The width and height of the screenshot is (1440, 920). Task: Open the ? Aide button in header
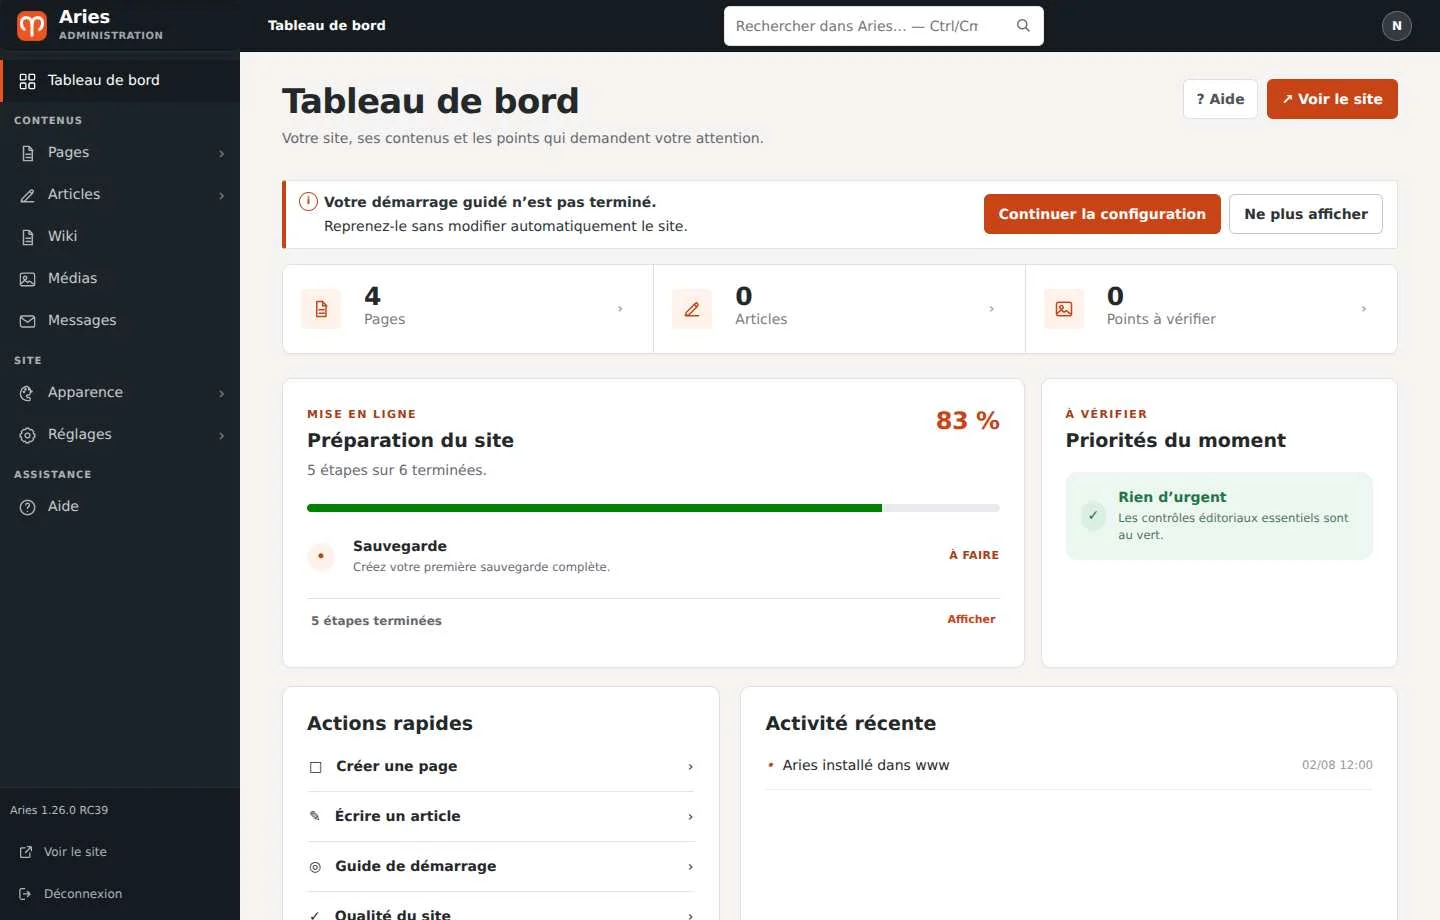1220,99
